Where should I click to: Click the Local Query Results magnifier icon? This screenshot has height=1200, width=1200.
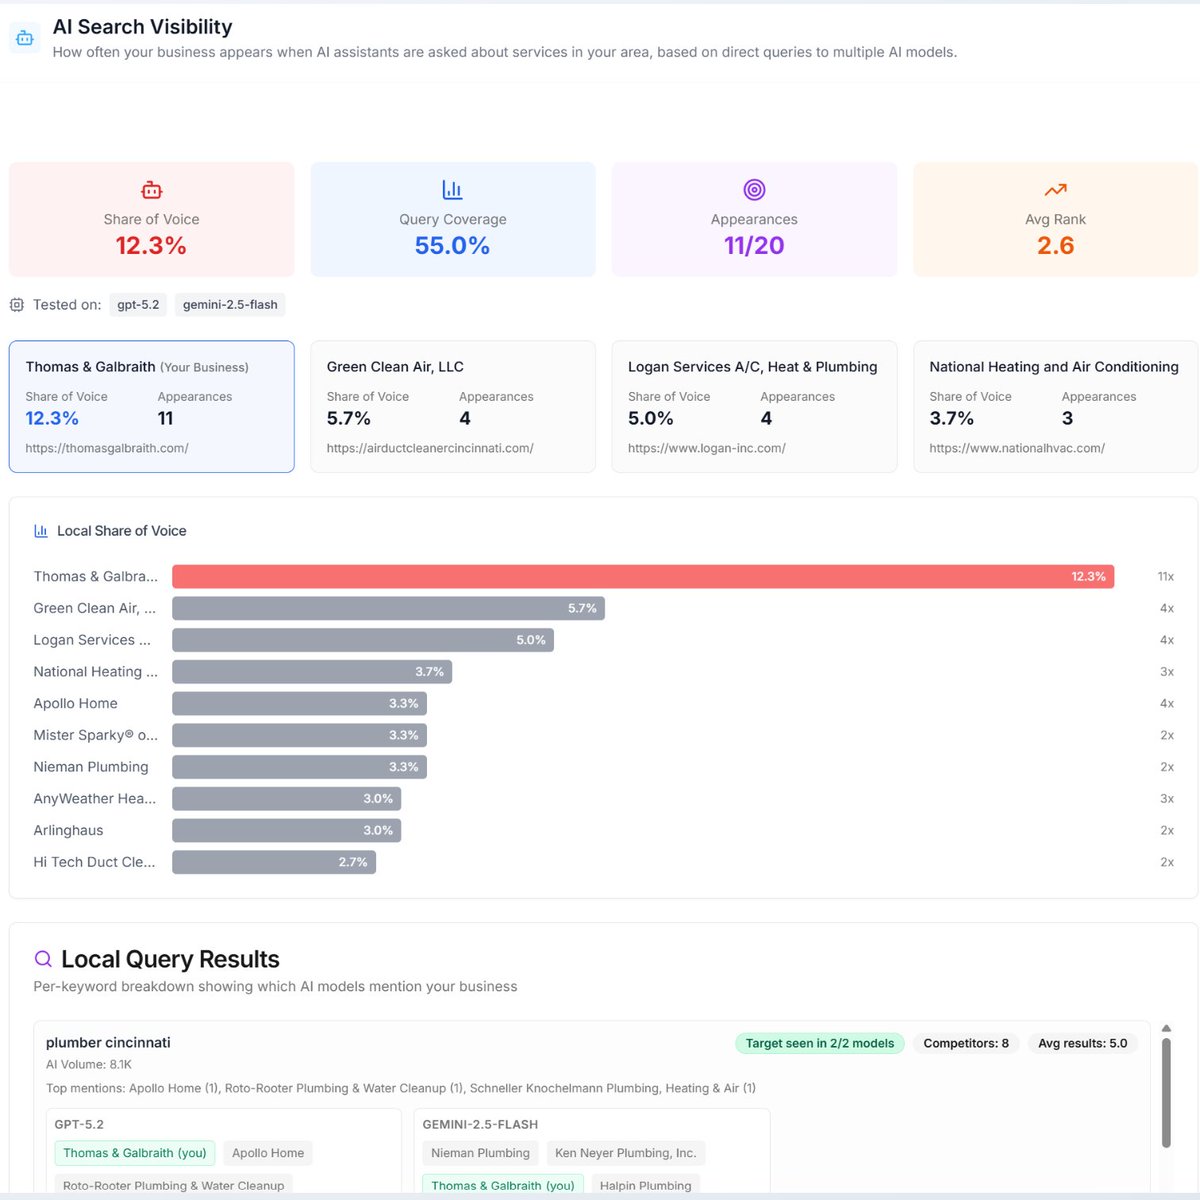(43, 958)
